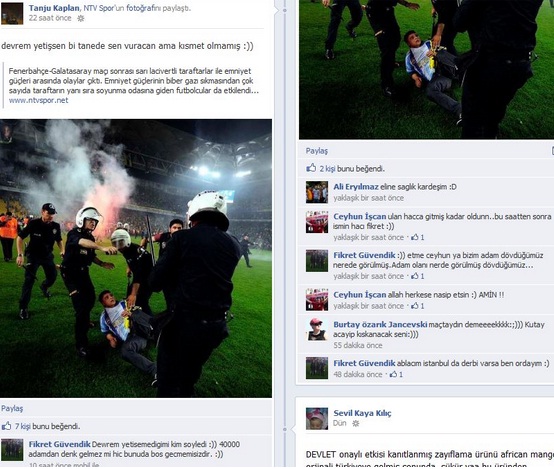Click Paylaş under the right-hand photo
554x469 pixels.
point(317,151)
